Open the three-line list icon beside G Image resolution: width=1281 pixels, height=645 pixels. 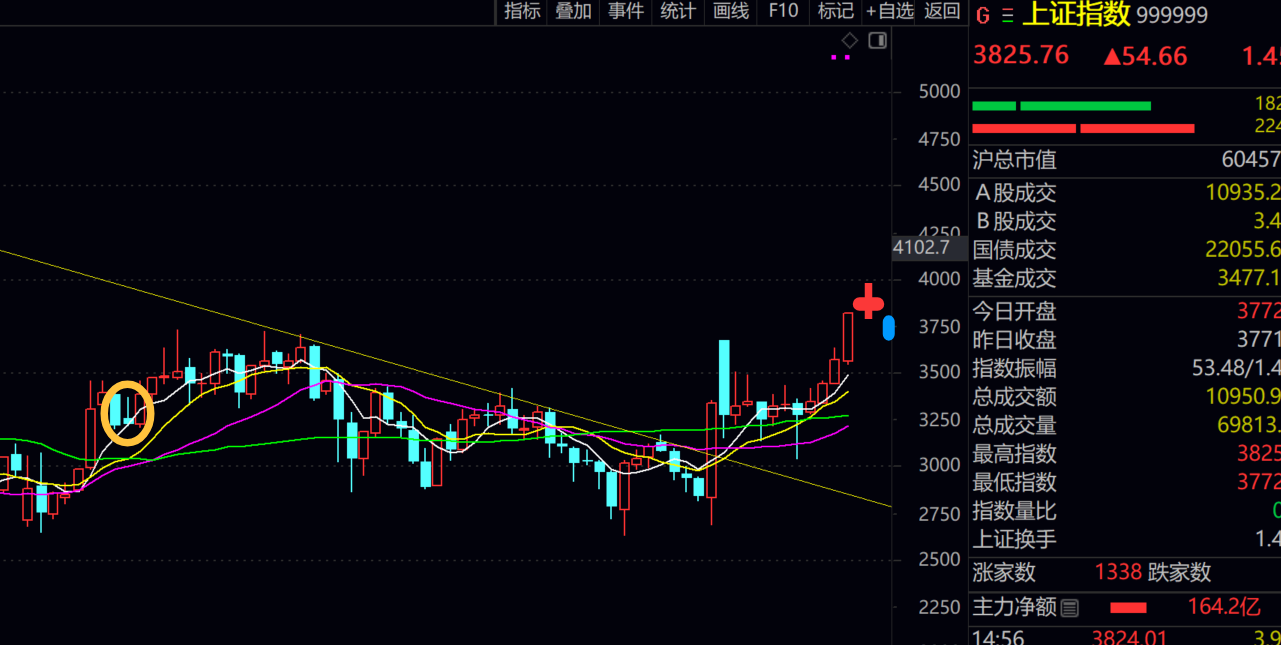point(1007,16)
